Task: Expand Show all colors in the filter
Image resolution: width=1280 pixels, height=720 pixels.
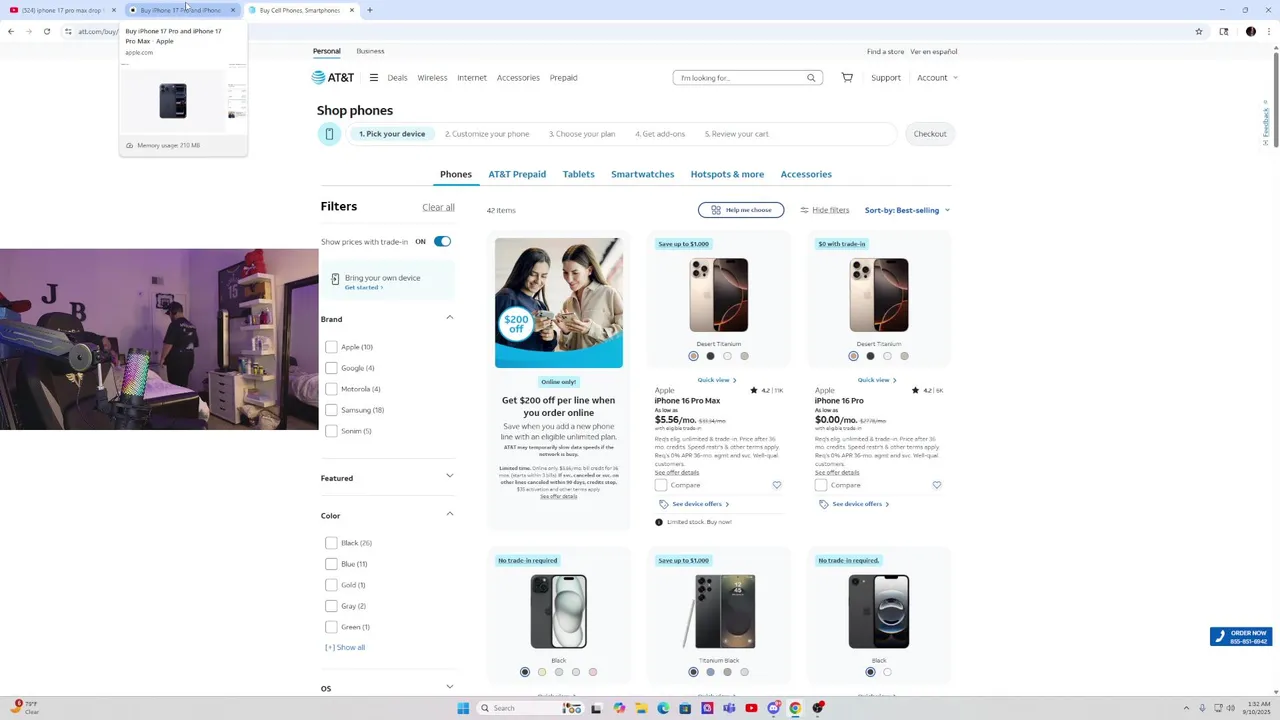Action: click(345, 647)
